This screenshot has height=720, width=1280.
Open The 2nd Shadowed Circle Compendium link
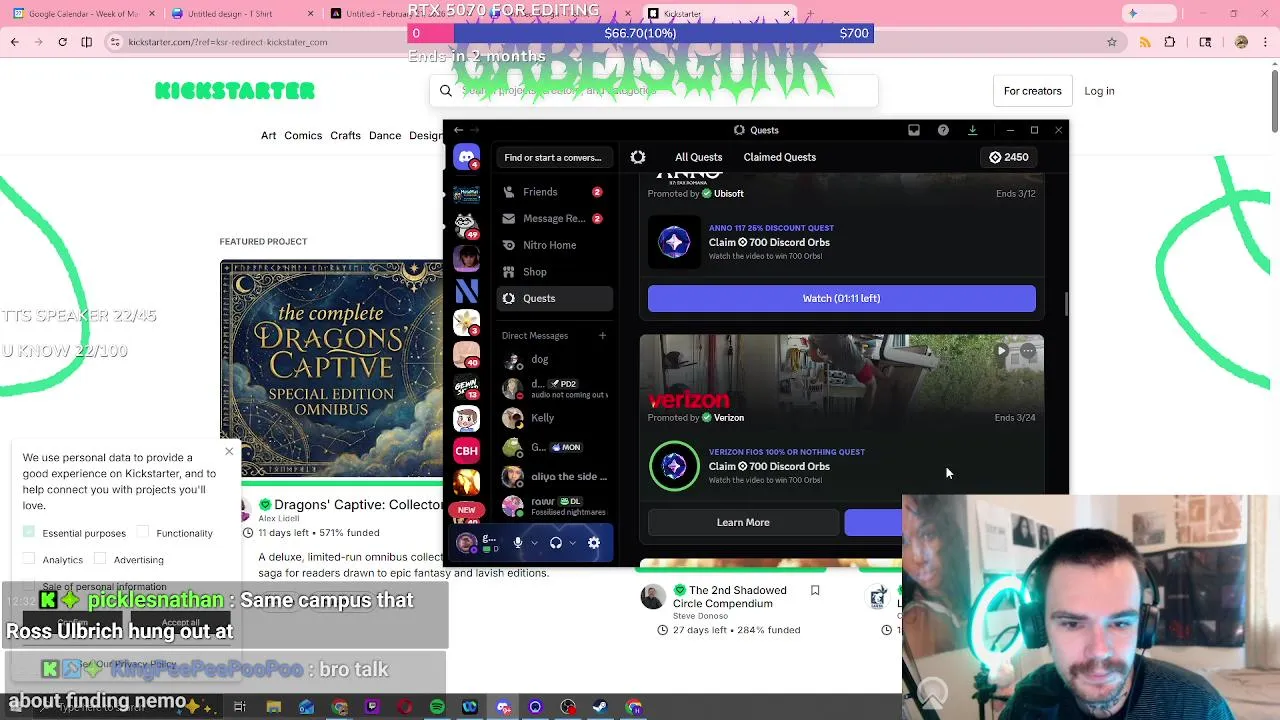tap(730, 597)
